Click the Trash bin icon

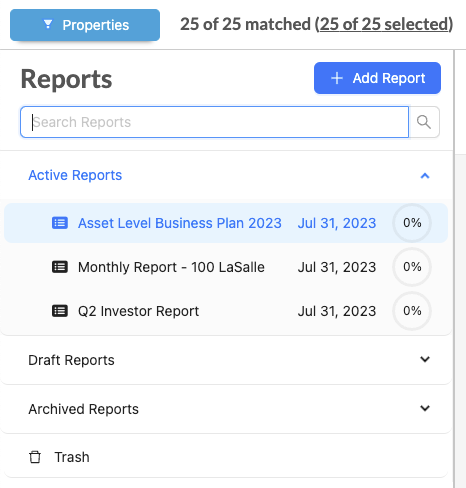35,457
